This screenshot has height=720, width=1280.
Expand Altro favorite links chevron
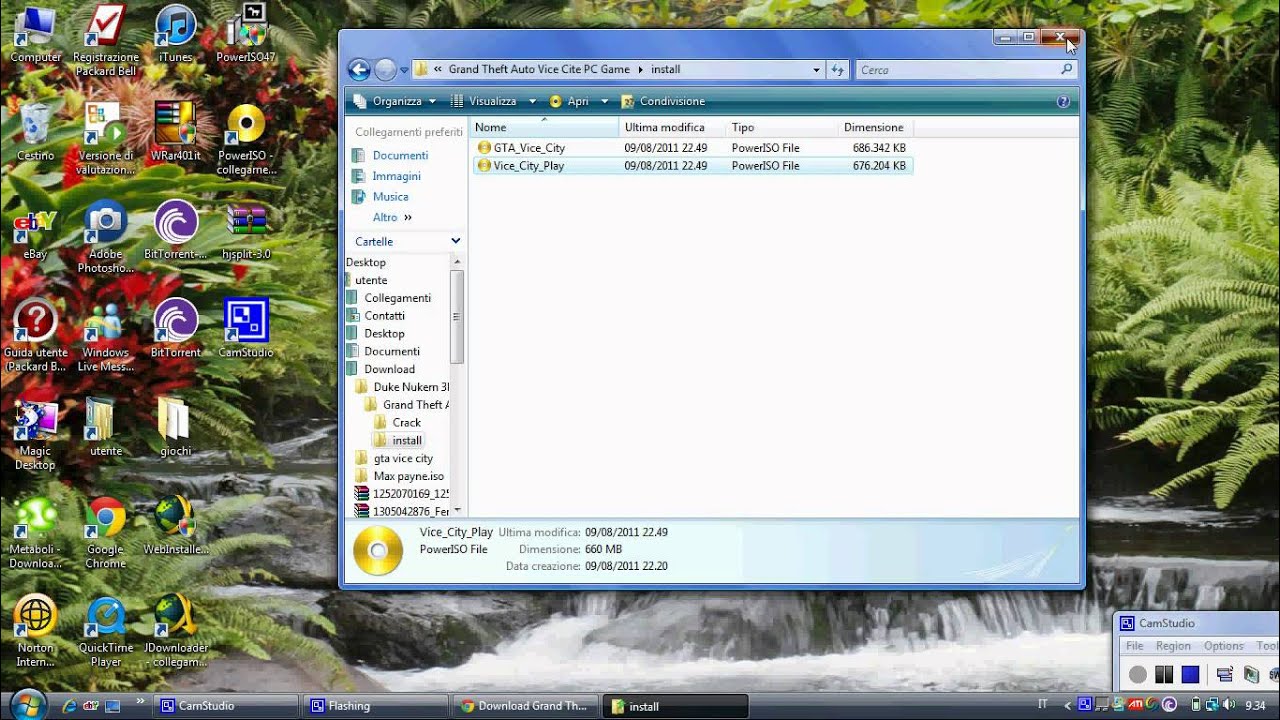tap(408, 217)
